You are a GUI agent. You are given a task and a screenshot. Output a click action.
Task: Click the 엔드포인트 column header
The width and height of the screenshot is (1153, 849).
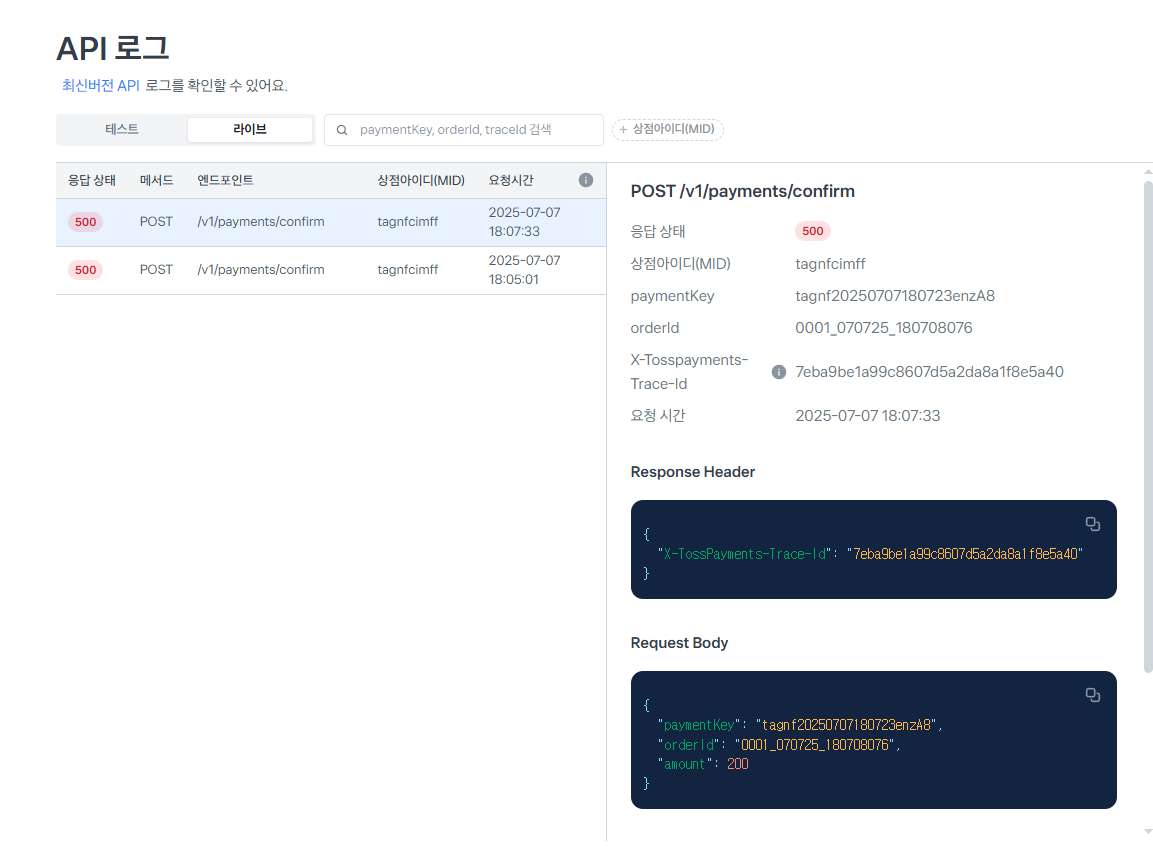[x=225, y=180]
